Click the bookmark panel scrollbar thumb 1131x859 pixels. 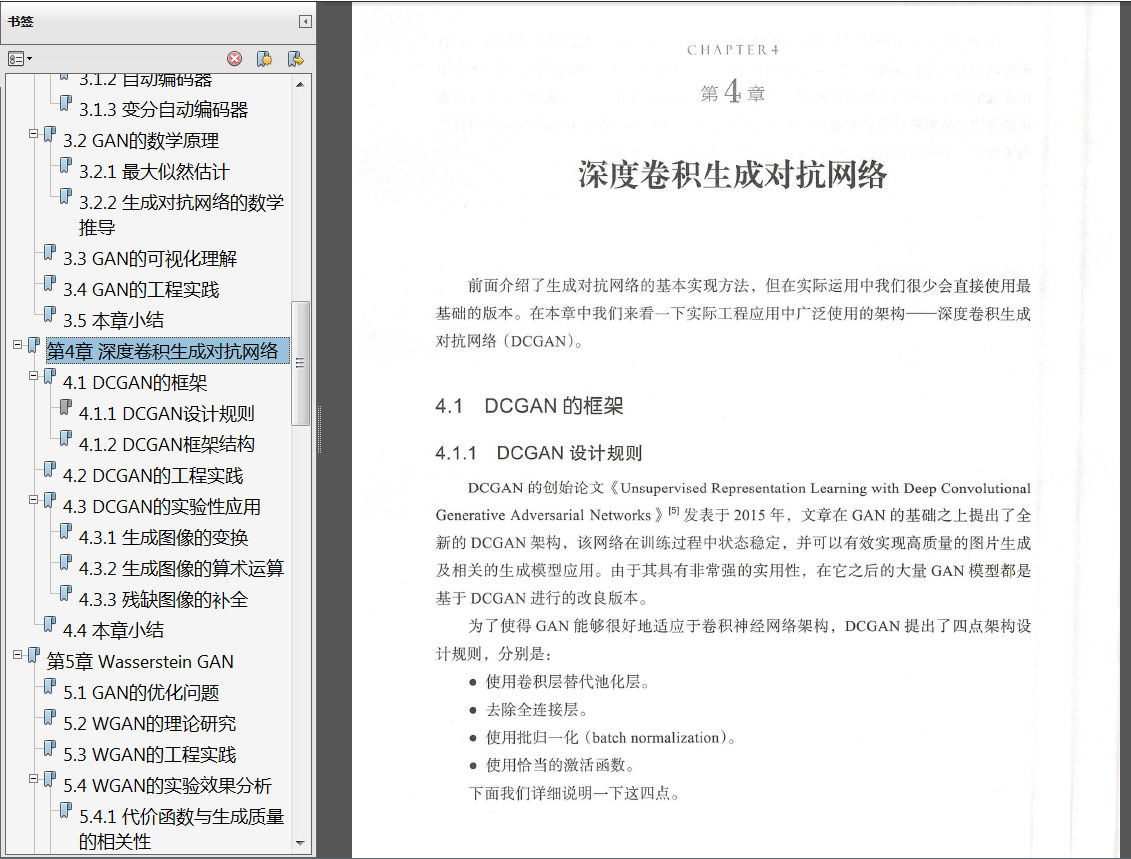coord(301,364)
